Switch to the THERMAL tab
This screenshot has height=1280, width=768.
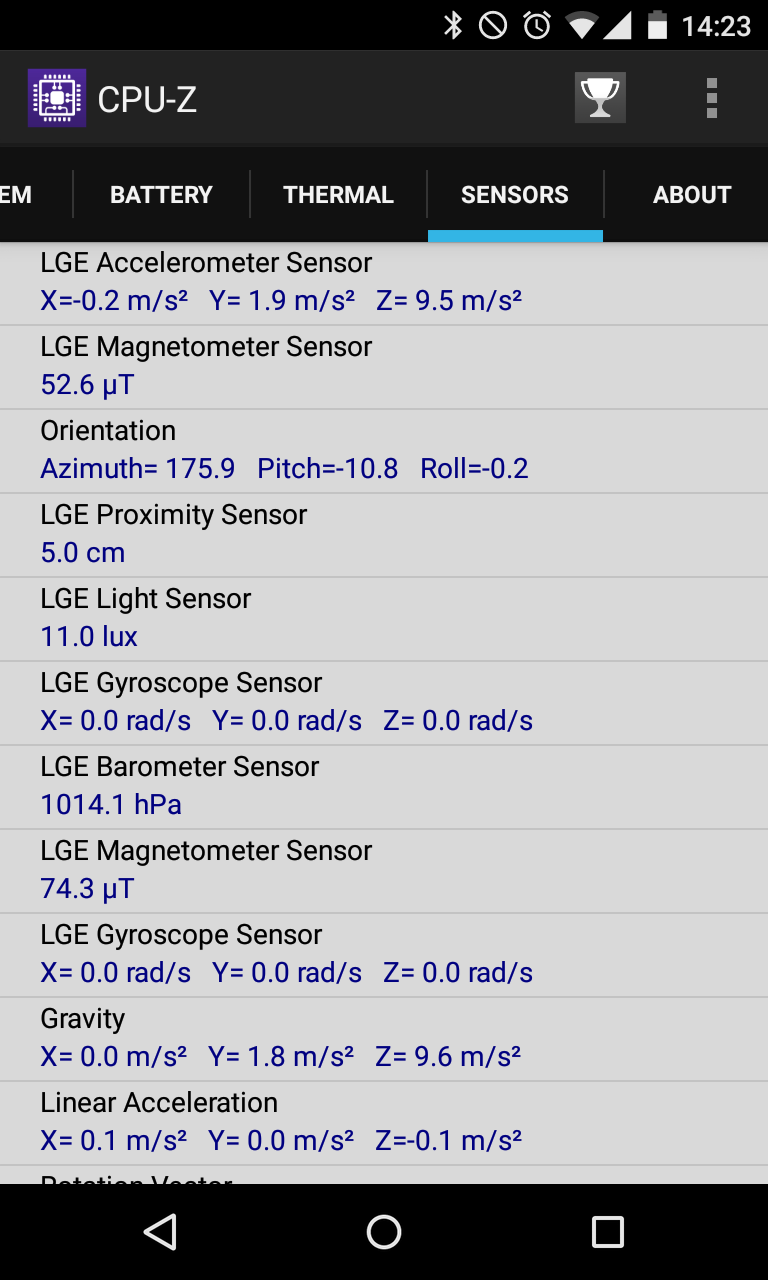[338, 195]
